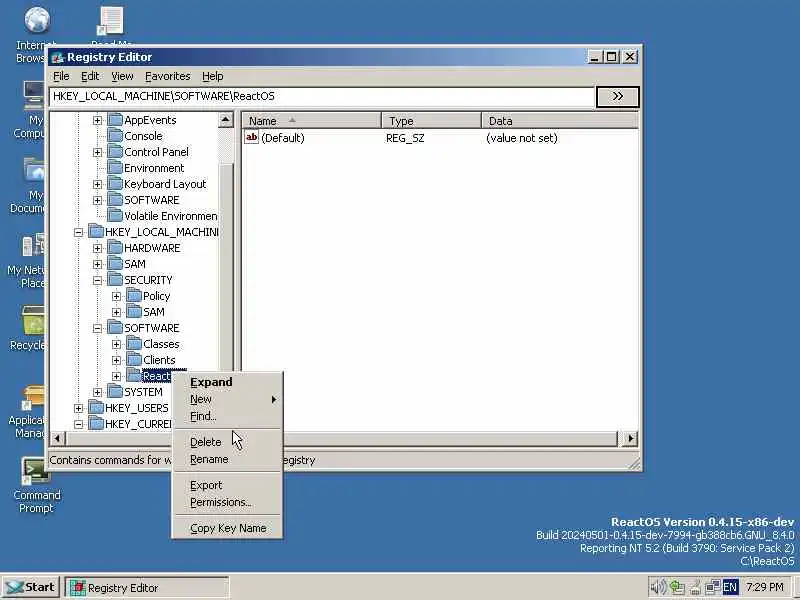Choose Delete from the context menu
Screen dimensions: 800x600
[x=227, y=442]
